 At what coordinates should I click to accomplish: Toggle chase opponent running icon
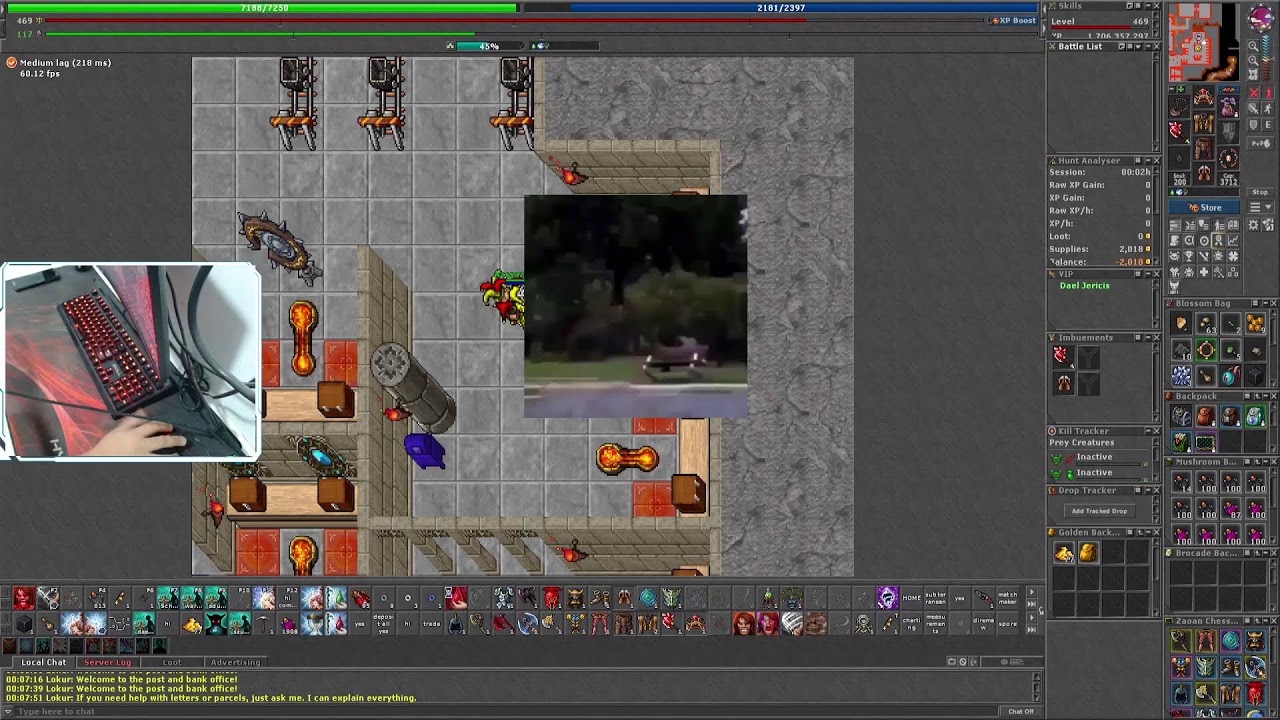pyautogui.click(x=1267, y=109)
